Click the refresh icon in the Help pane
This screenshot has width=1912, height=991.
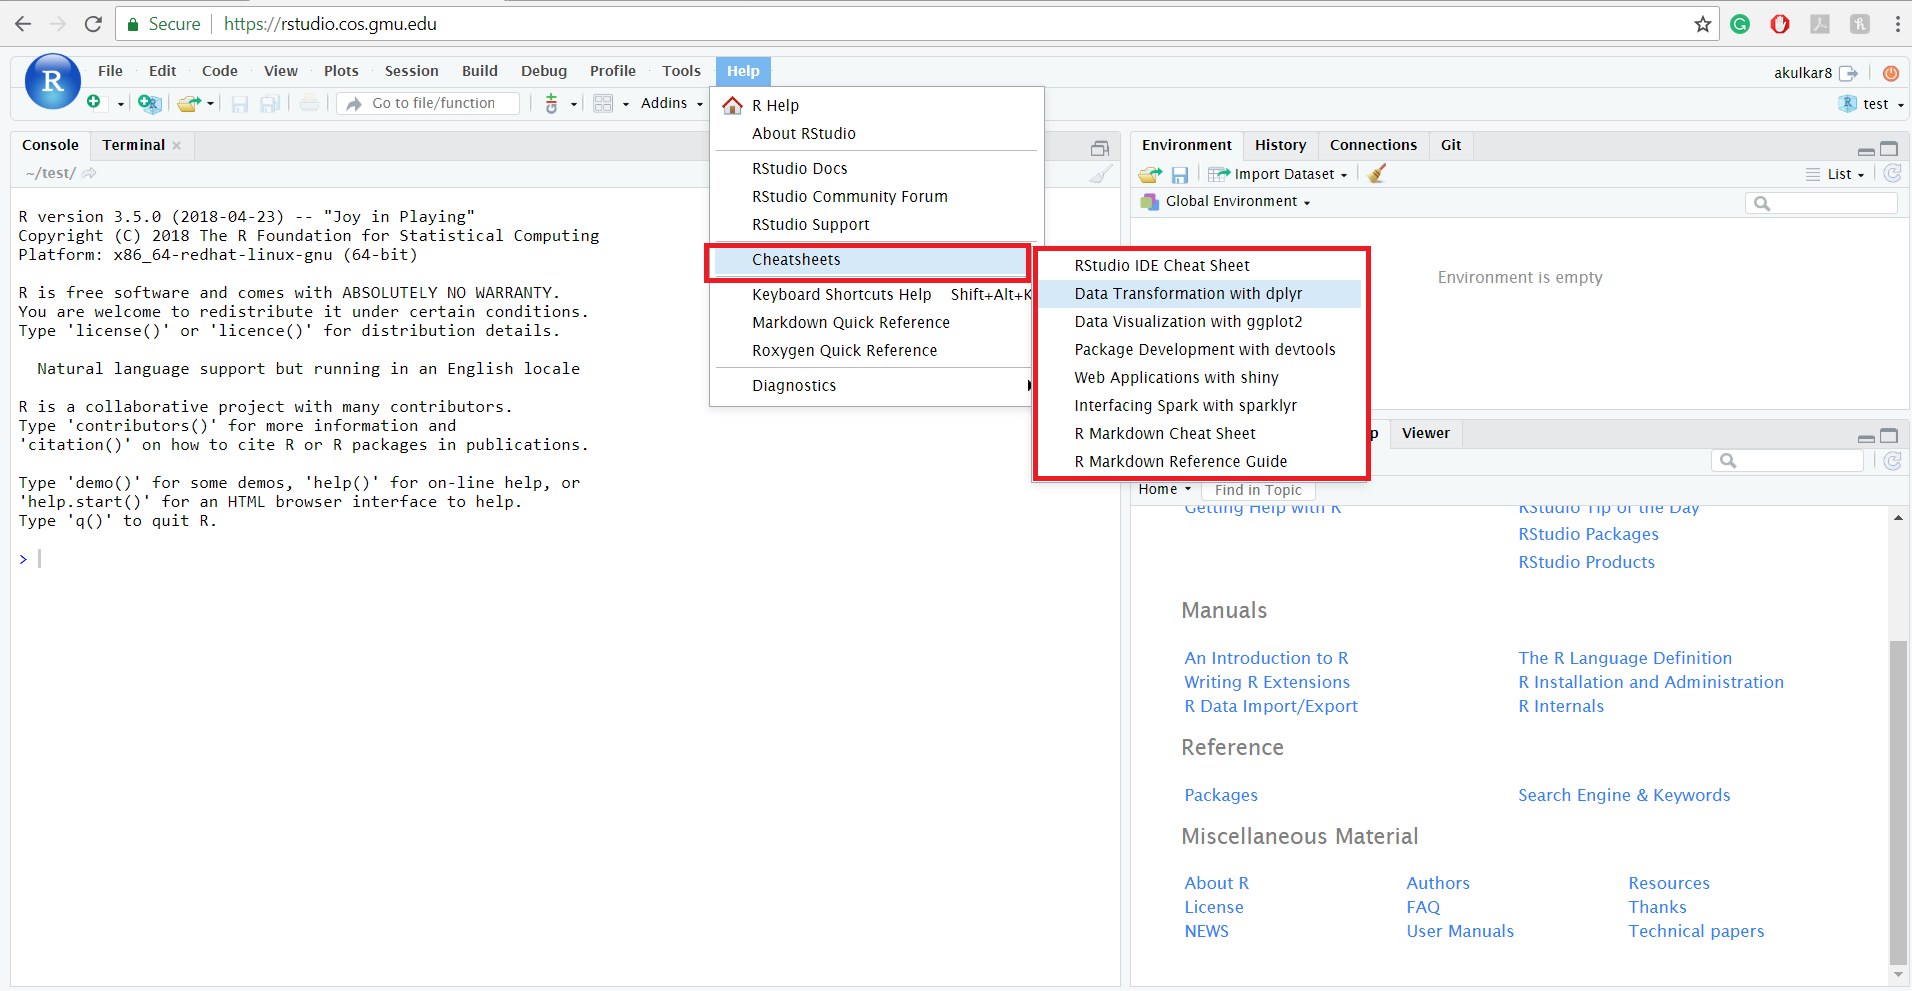[x=1892, y=461]
